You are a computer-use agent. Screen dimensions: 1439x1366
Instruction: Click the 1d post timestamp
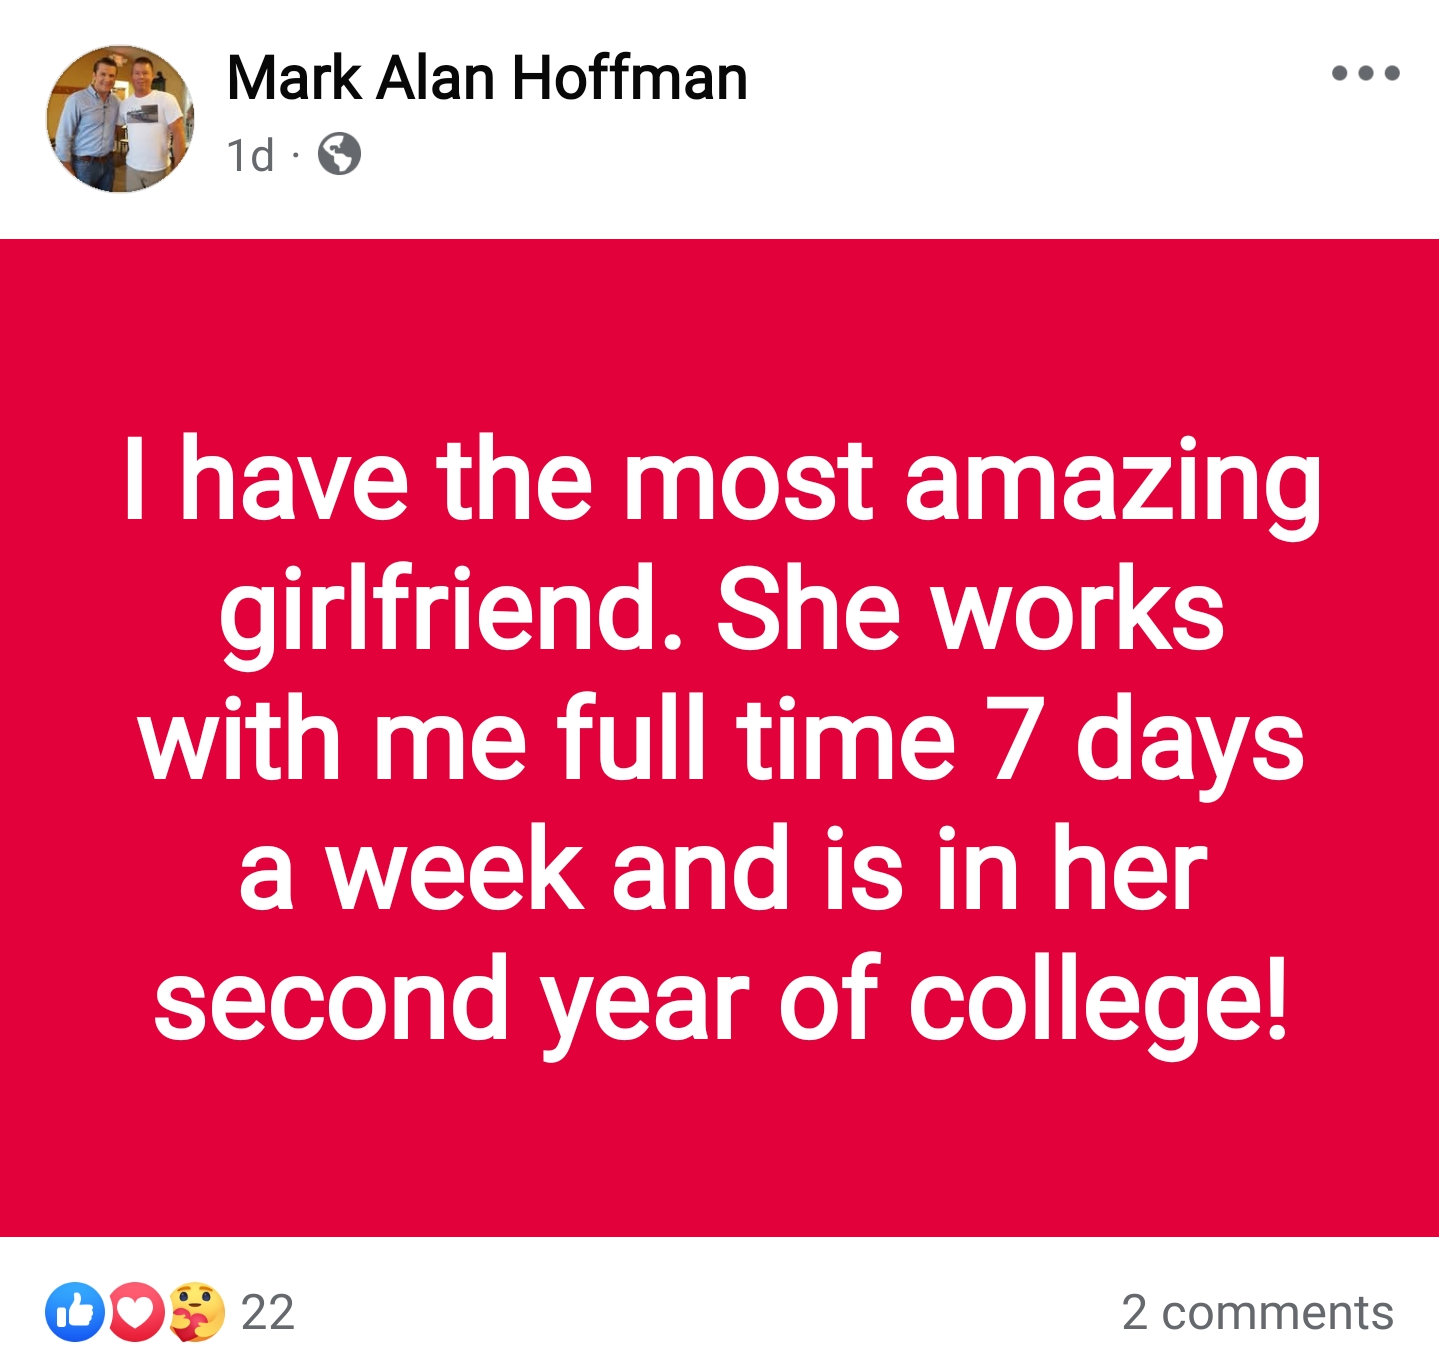pos(250,156)
